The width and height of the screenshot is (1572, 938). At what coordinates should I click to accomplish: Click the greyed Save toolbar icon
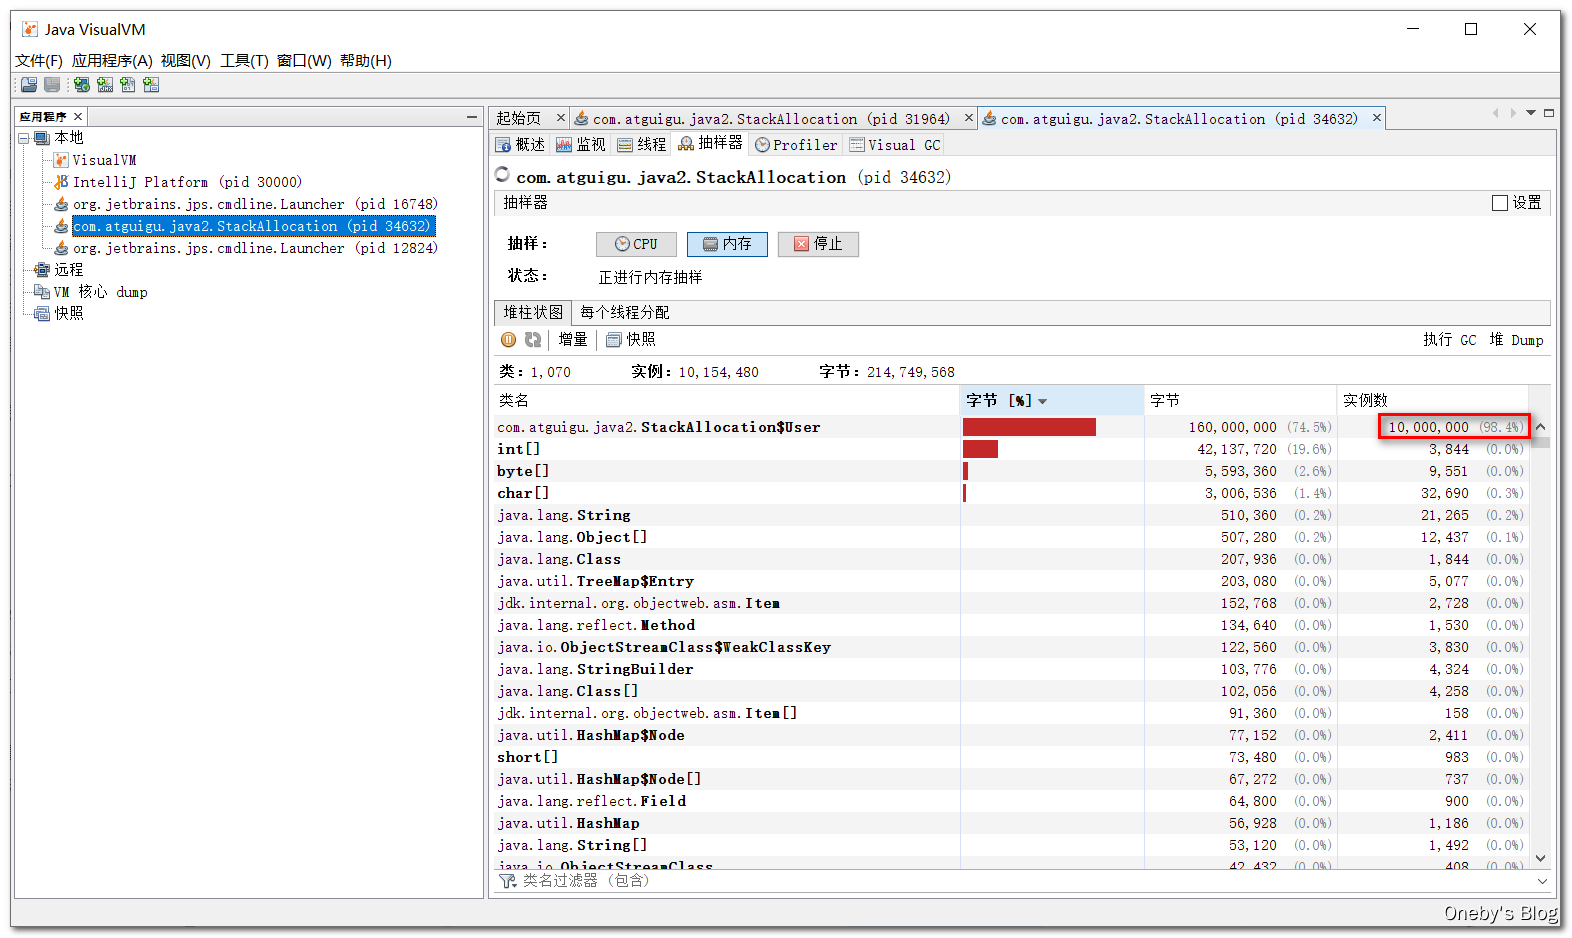[52, 85]
